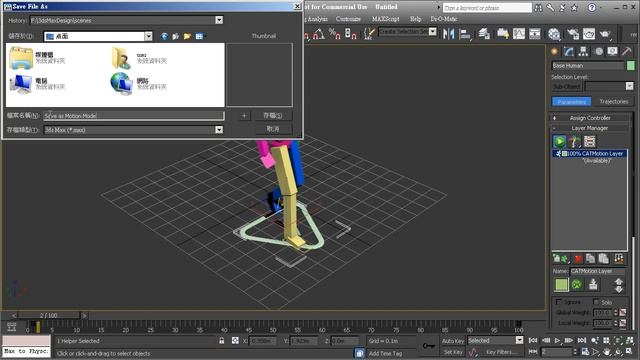Click the collapse layer stamp icon
The height and width of the screenshot is (360, 640).
point(593,284)
